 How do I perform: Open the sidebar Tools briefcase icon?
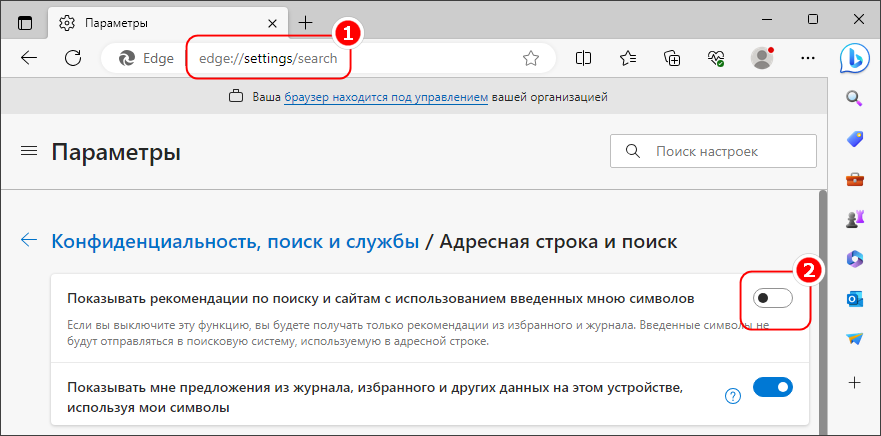[x=855, y=179]
